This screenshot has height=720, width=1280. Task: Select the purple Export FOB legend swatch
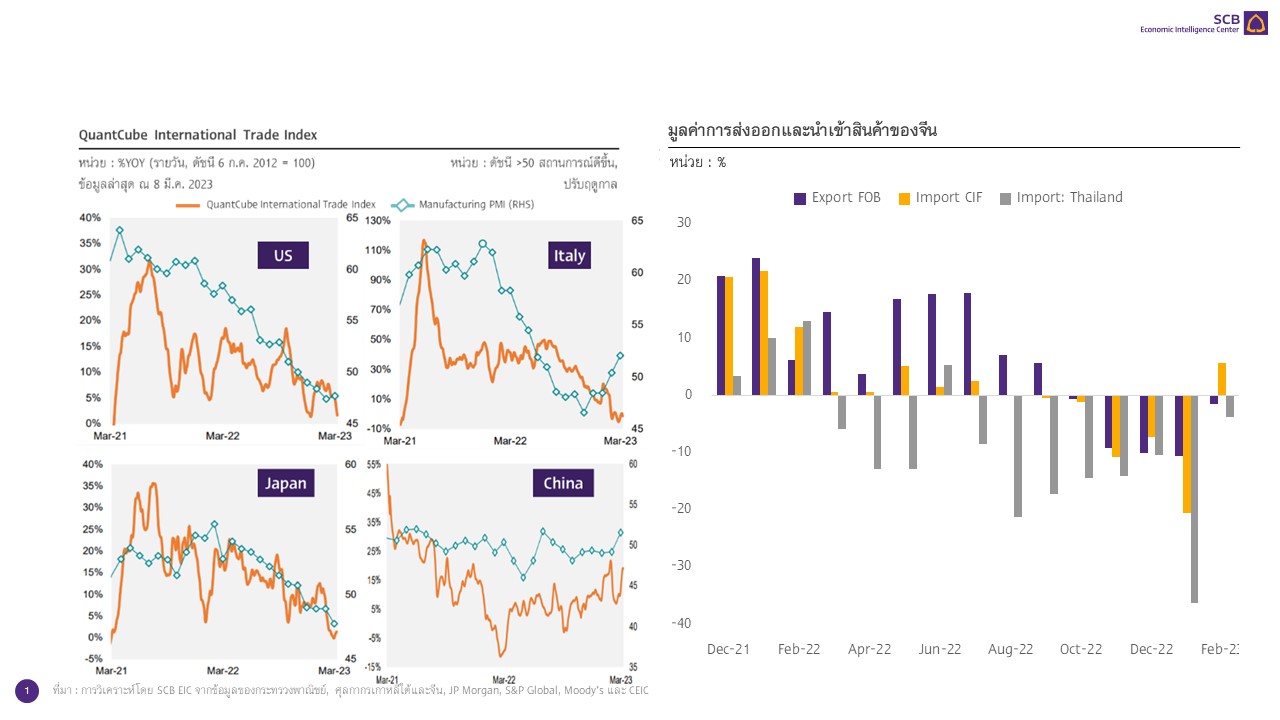800,198
